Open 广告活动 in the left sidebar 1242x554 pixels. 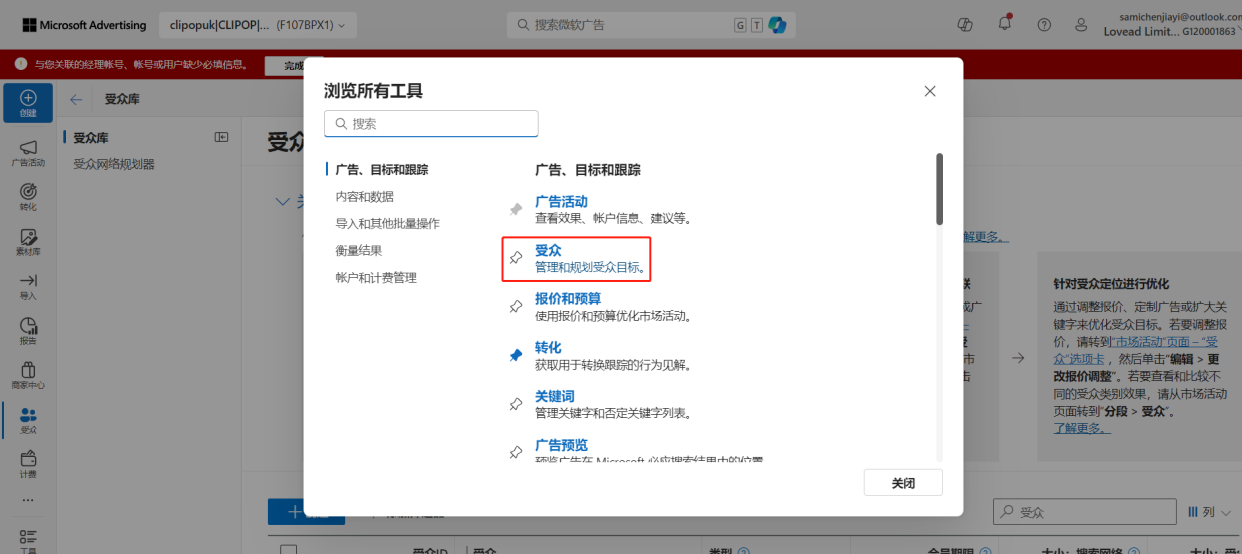pos(28,153)
